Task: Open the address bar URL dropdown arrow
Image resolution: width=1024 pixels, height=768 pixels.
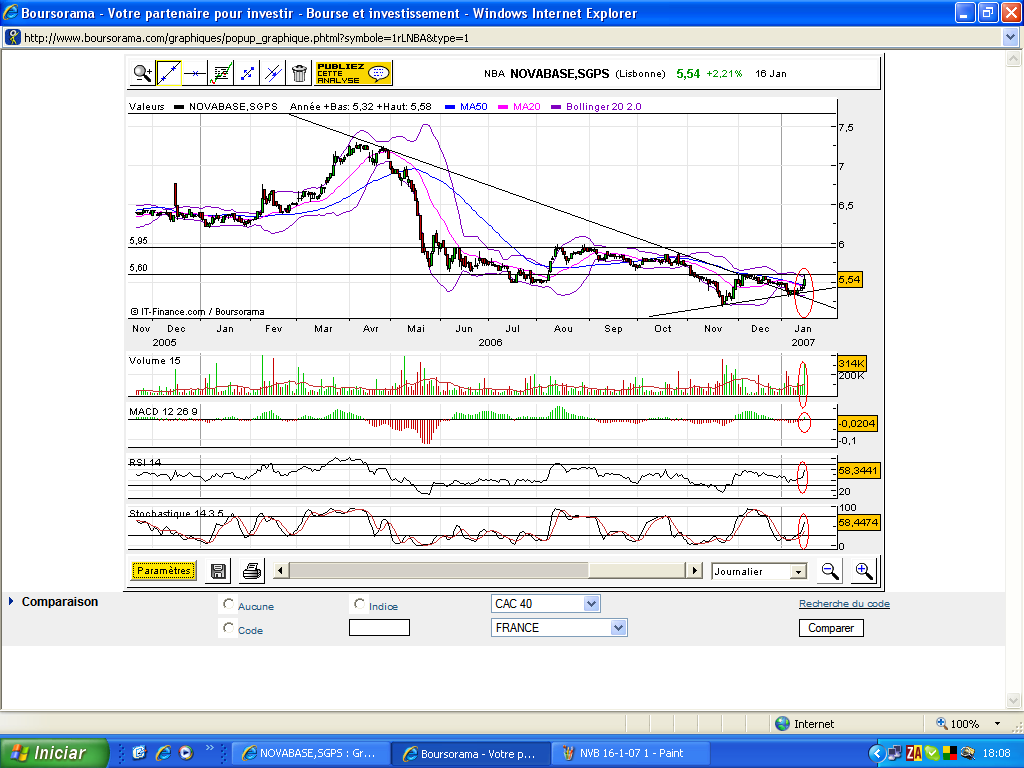Action: click(x=1012, y=38)
